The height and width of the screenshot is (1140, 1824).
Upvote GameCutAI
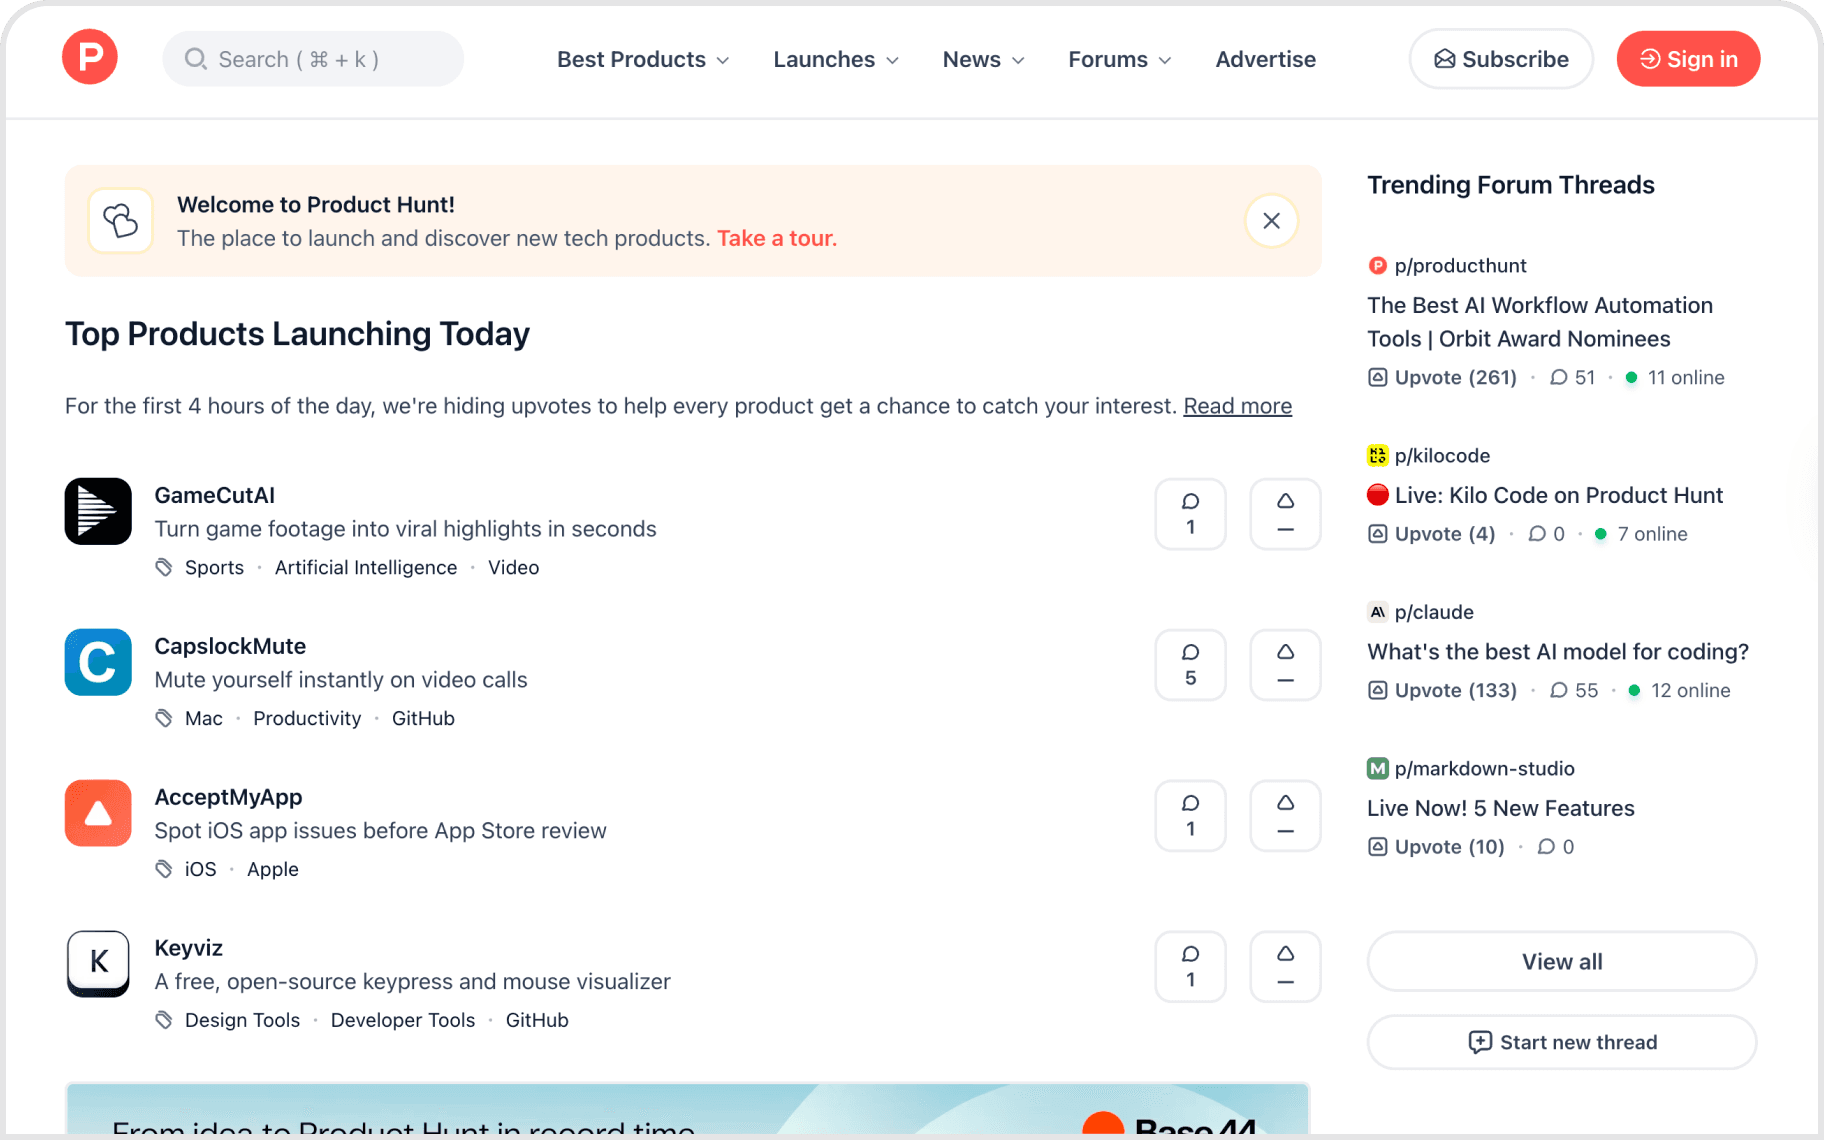[x=1285, y=514]
